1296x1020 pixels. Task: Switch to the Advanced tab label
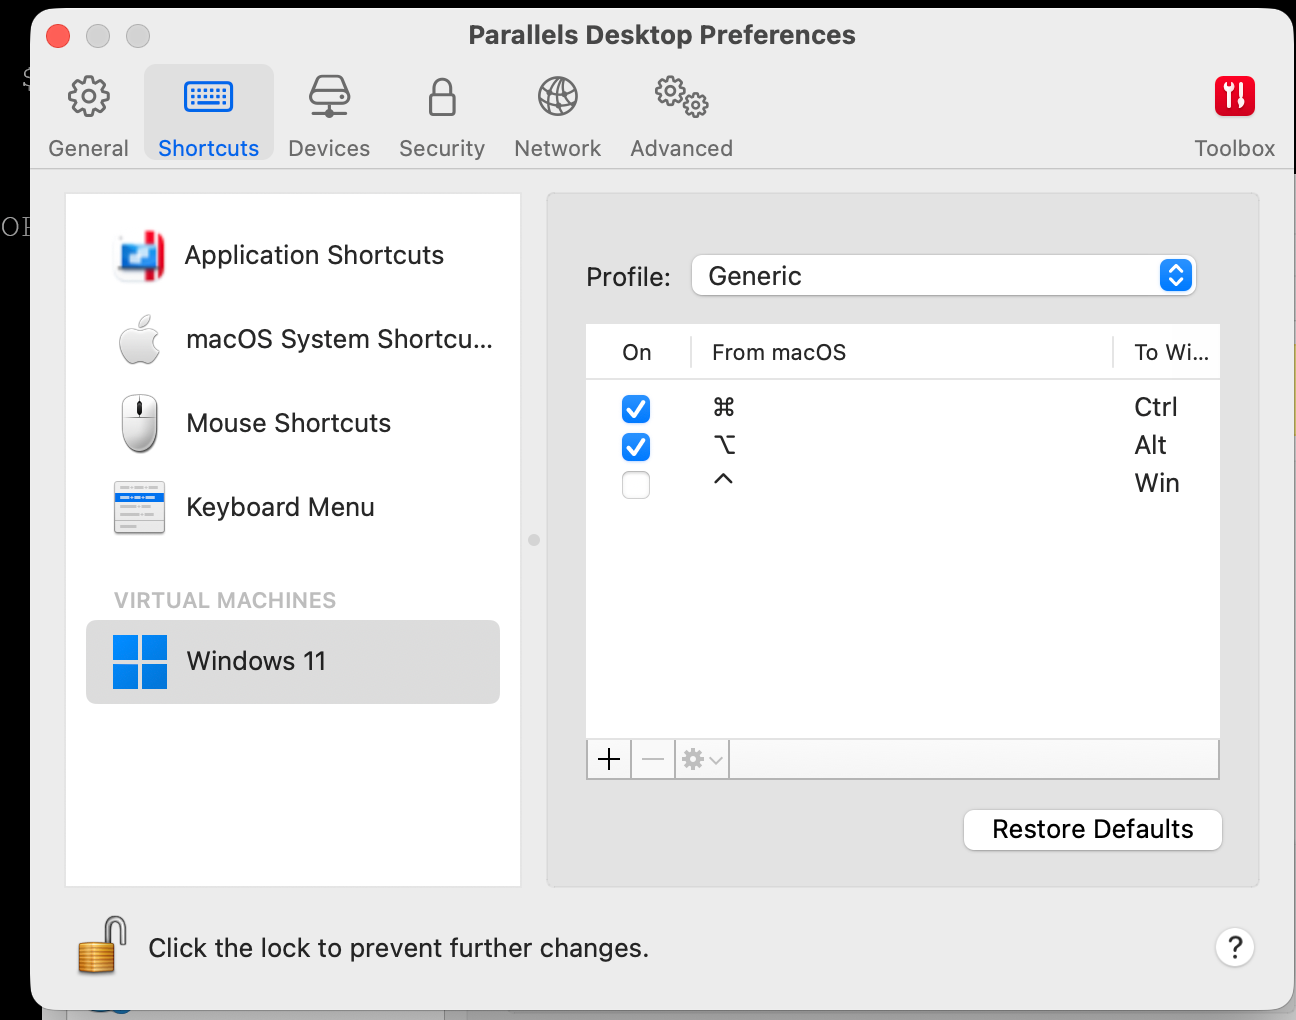point(682,148)
